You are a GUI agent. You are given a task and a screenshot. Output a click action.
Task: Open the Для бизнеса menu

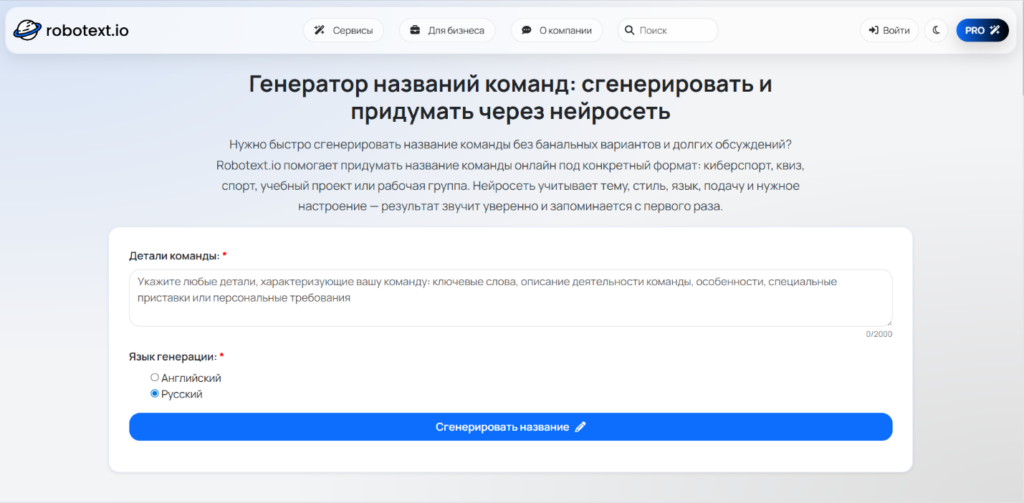447,30
